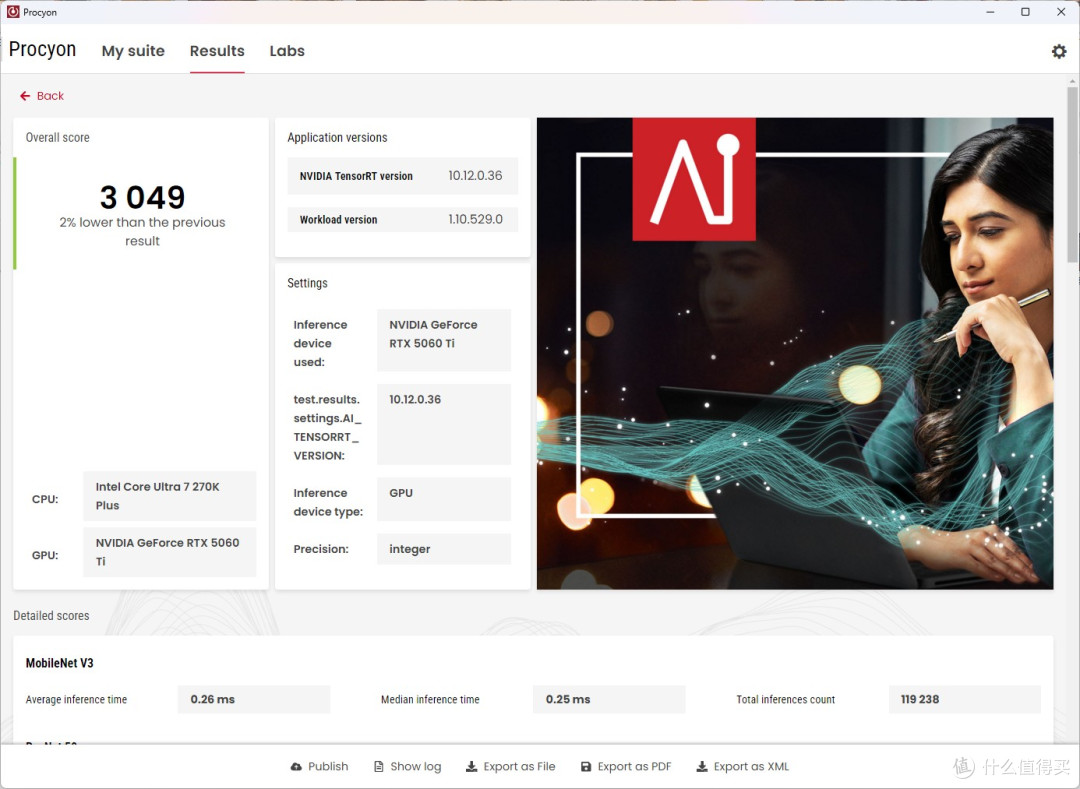The image size is (1080, 789).
Task: Click the Export as PDF save icon
Action: 586,766
